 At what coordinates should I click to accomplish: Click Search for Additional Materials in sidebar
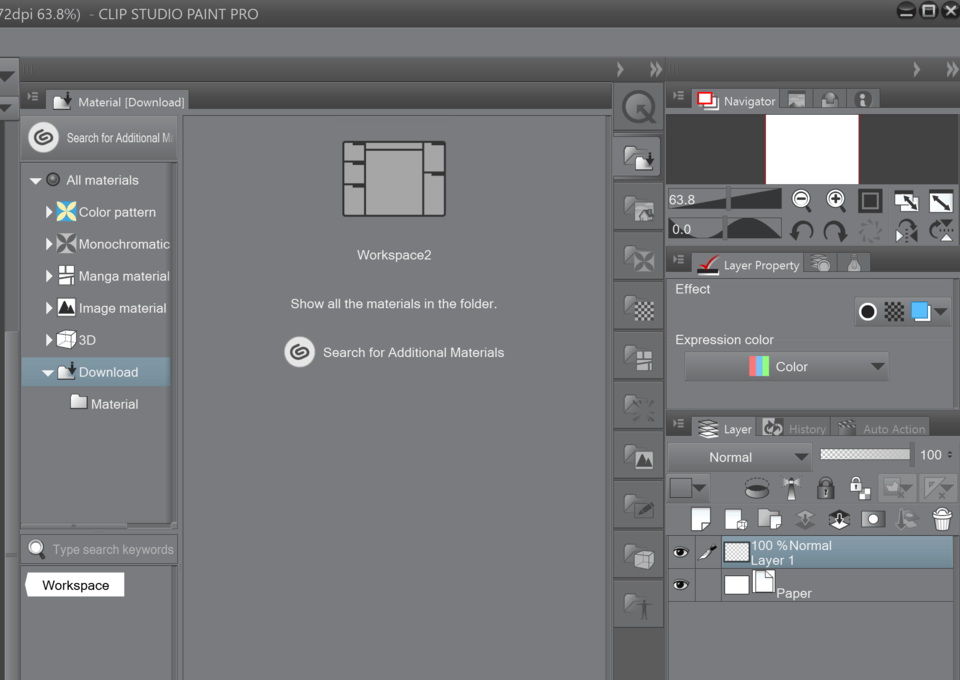click(x=101, y=138)
